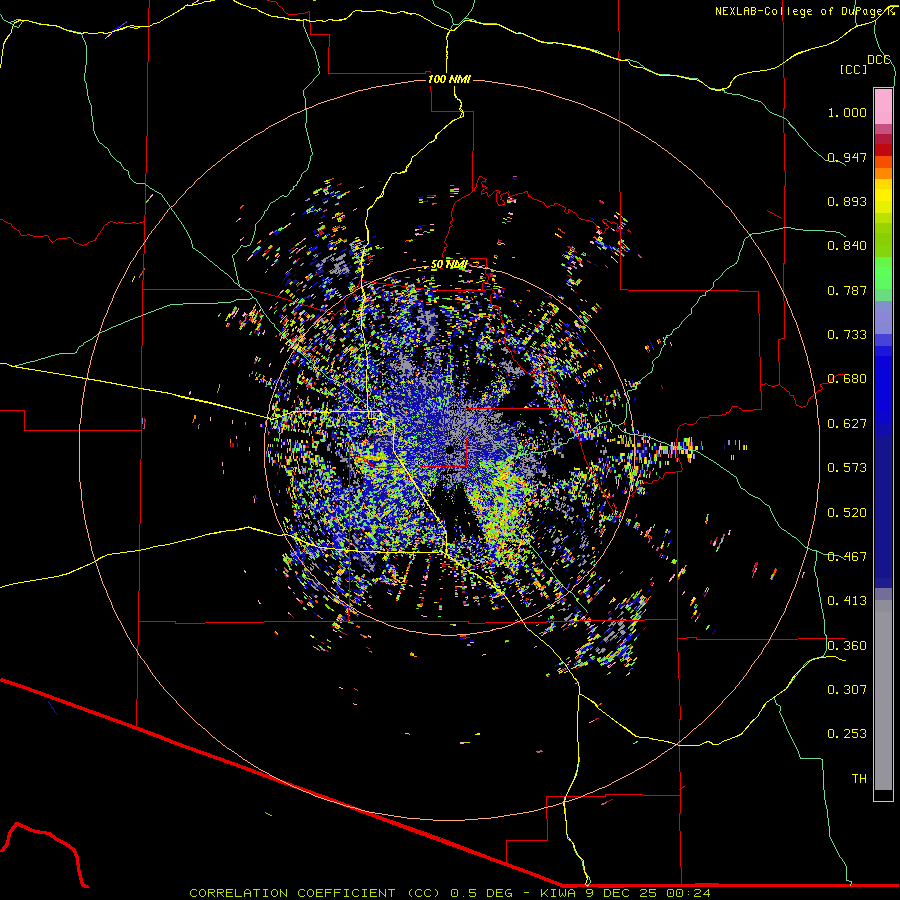Click the 0.947 scale value
Viewport: 900px width, 900px height.
[x=847, y=157]
